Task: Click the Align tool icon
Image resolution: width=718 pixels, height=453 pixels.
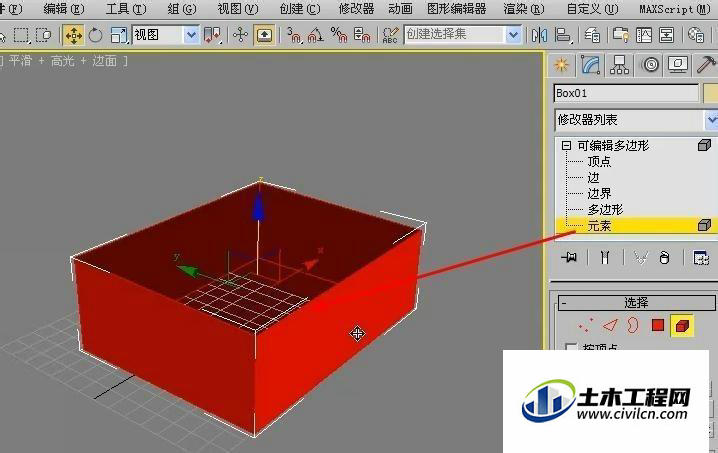Action: [563, 35]
